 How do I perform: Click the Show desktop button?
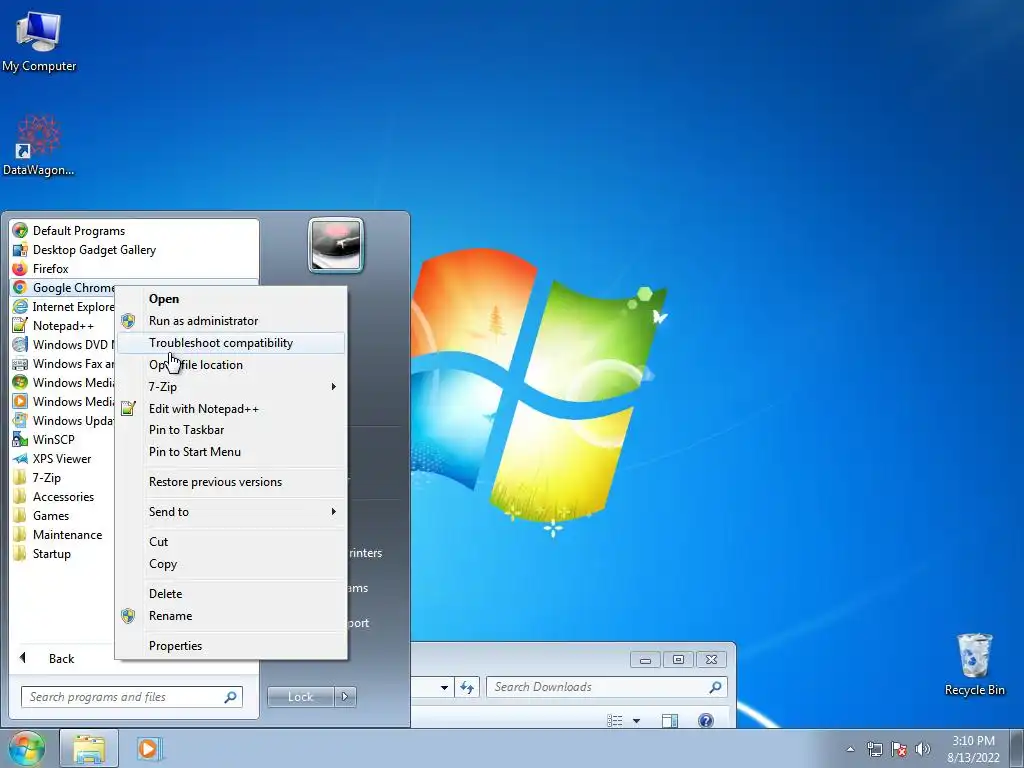click(x=1017, y=748)
